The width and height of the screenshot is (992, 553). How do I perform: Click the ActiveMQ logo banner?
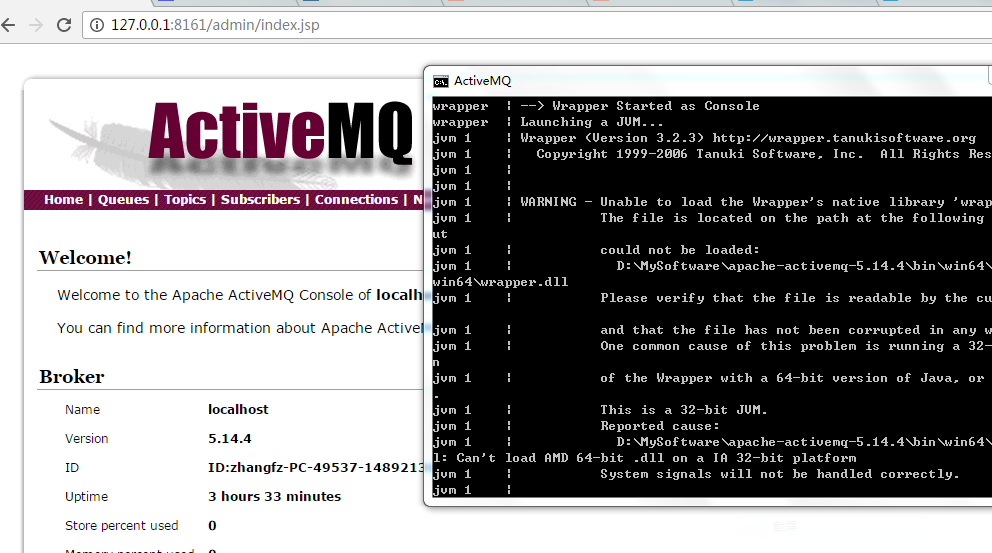[x=280, y=132]
